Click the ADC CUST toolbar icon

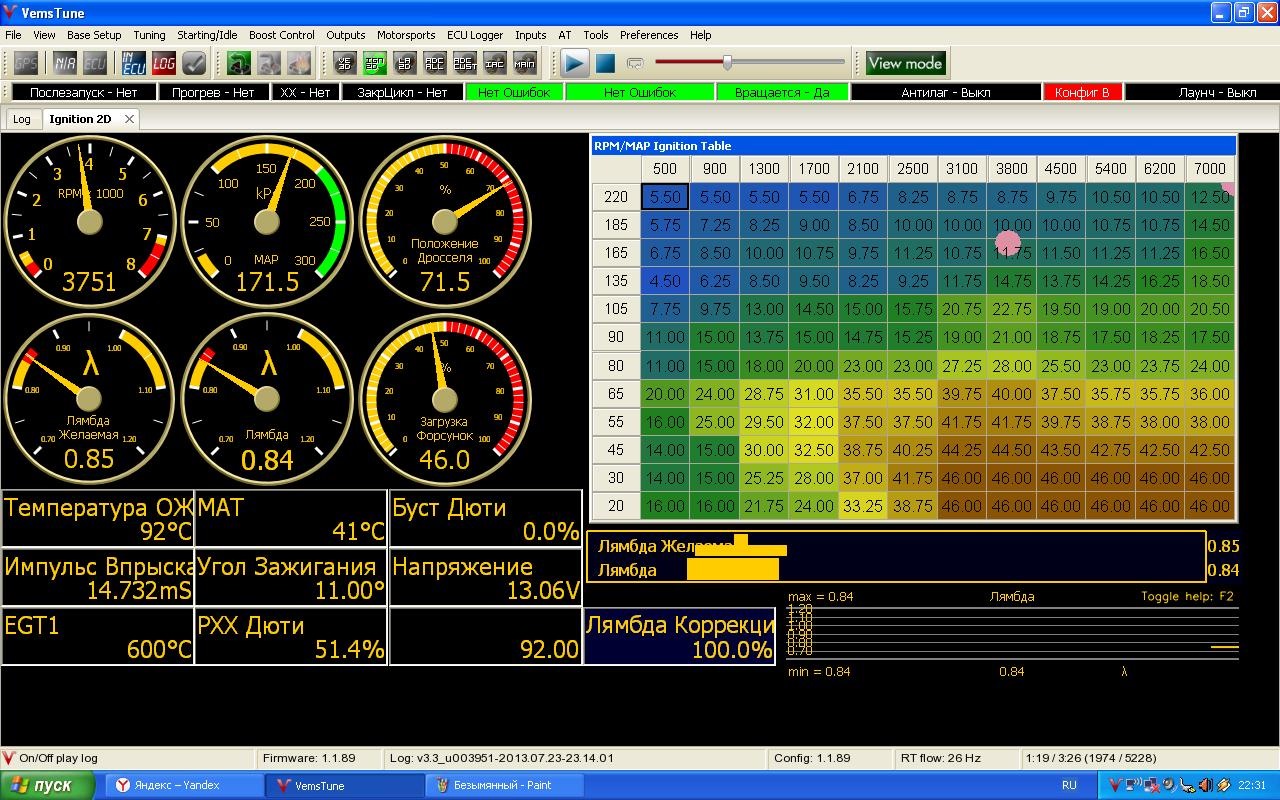pyautogui.click(x=465, y=63)
